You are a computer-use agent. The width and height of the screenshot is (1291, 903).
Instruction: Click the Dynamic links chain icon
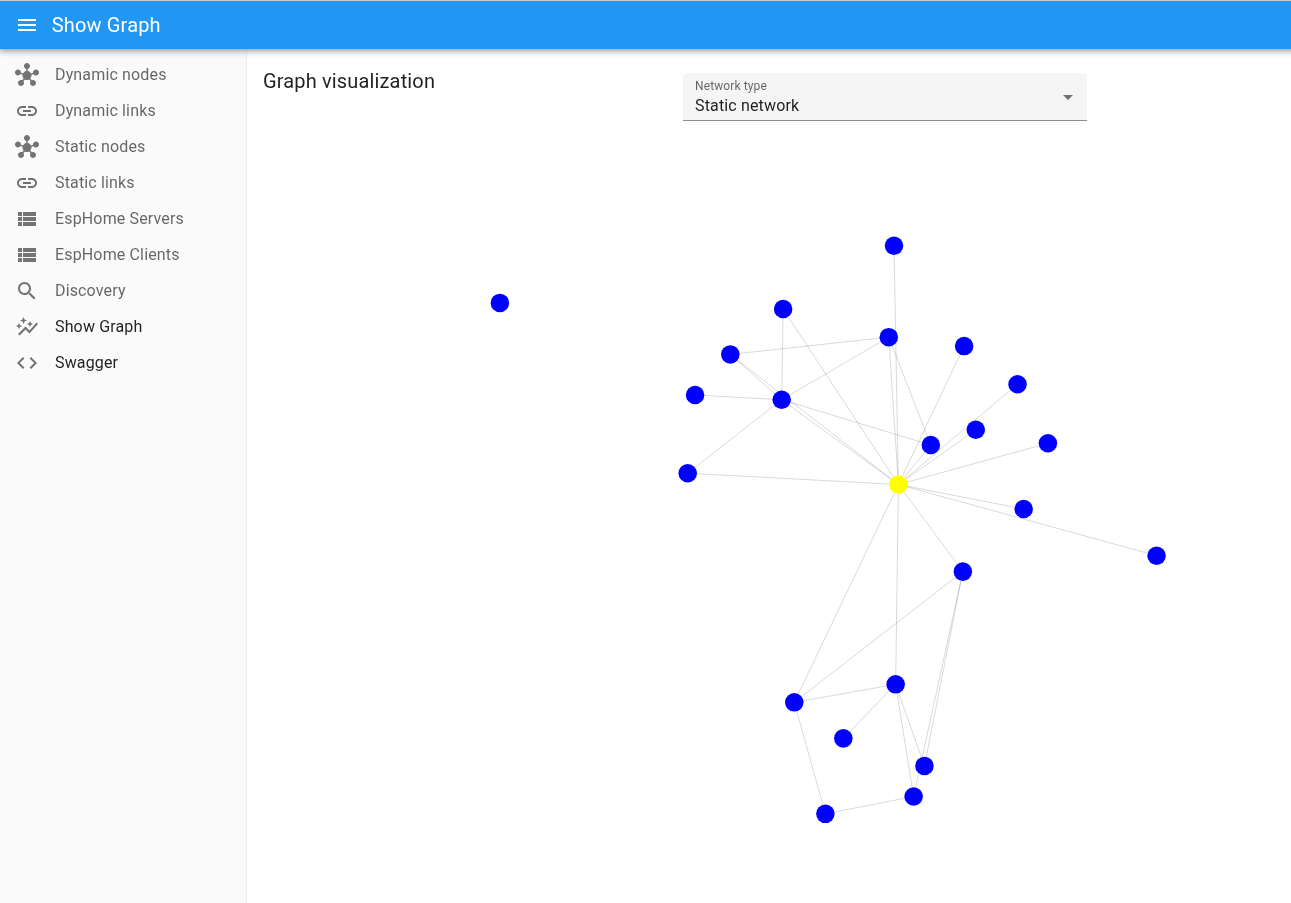(27, 111)
